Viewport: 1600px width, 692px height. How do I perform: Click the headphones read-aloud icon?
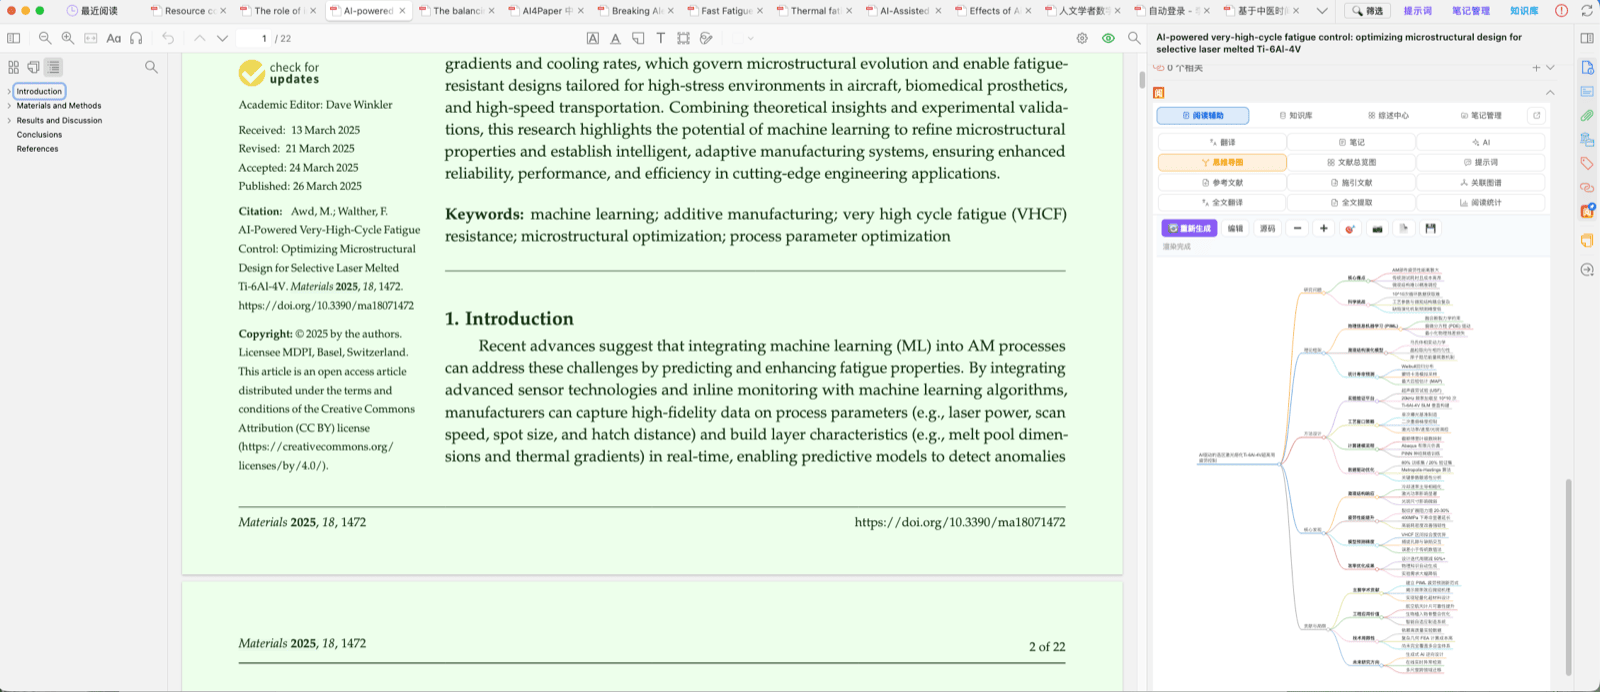point(136,38)
